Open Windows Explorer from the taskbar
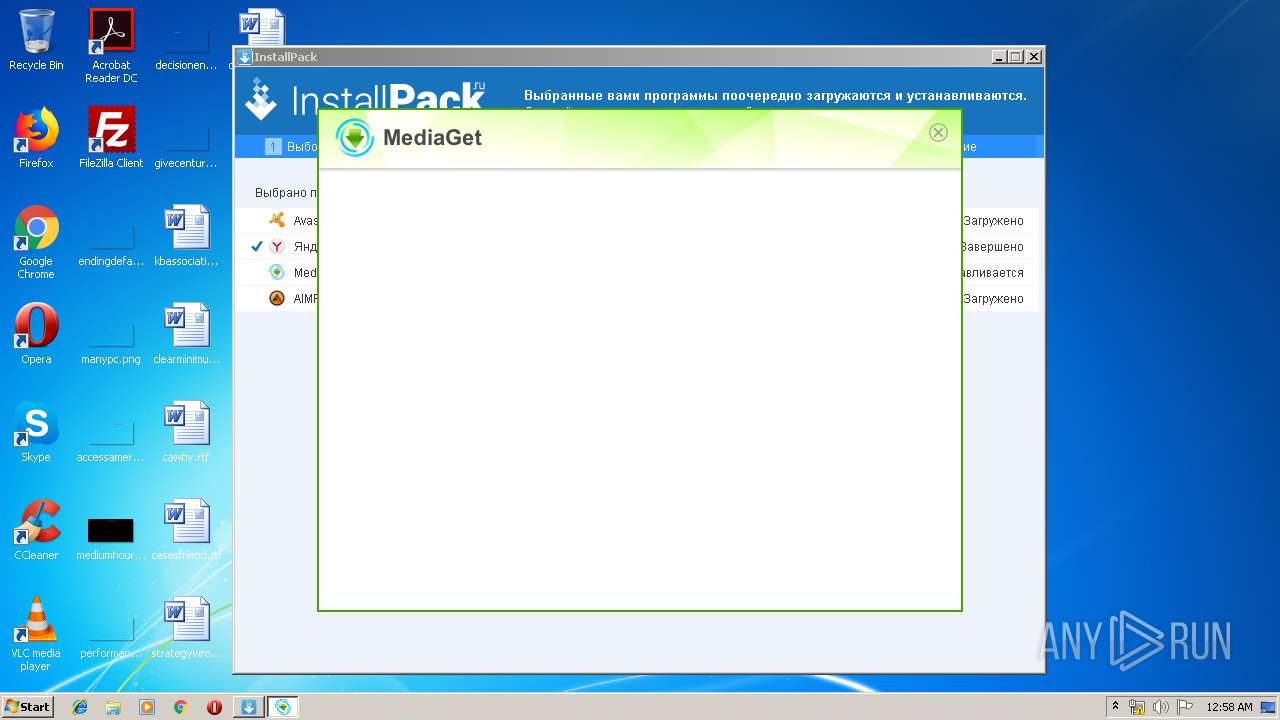The height and width of the screenshot is (720, 1280). pyautogui.click(x=113, y=707)
